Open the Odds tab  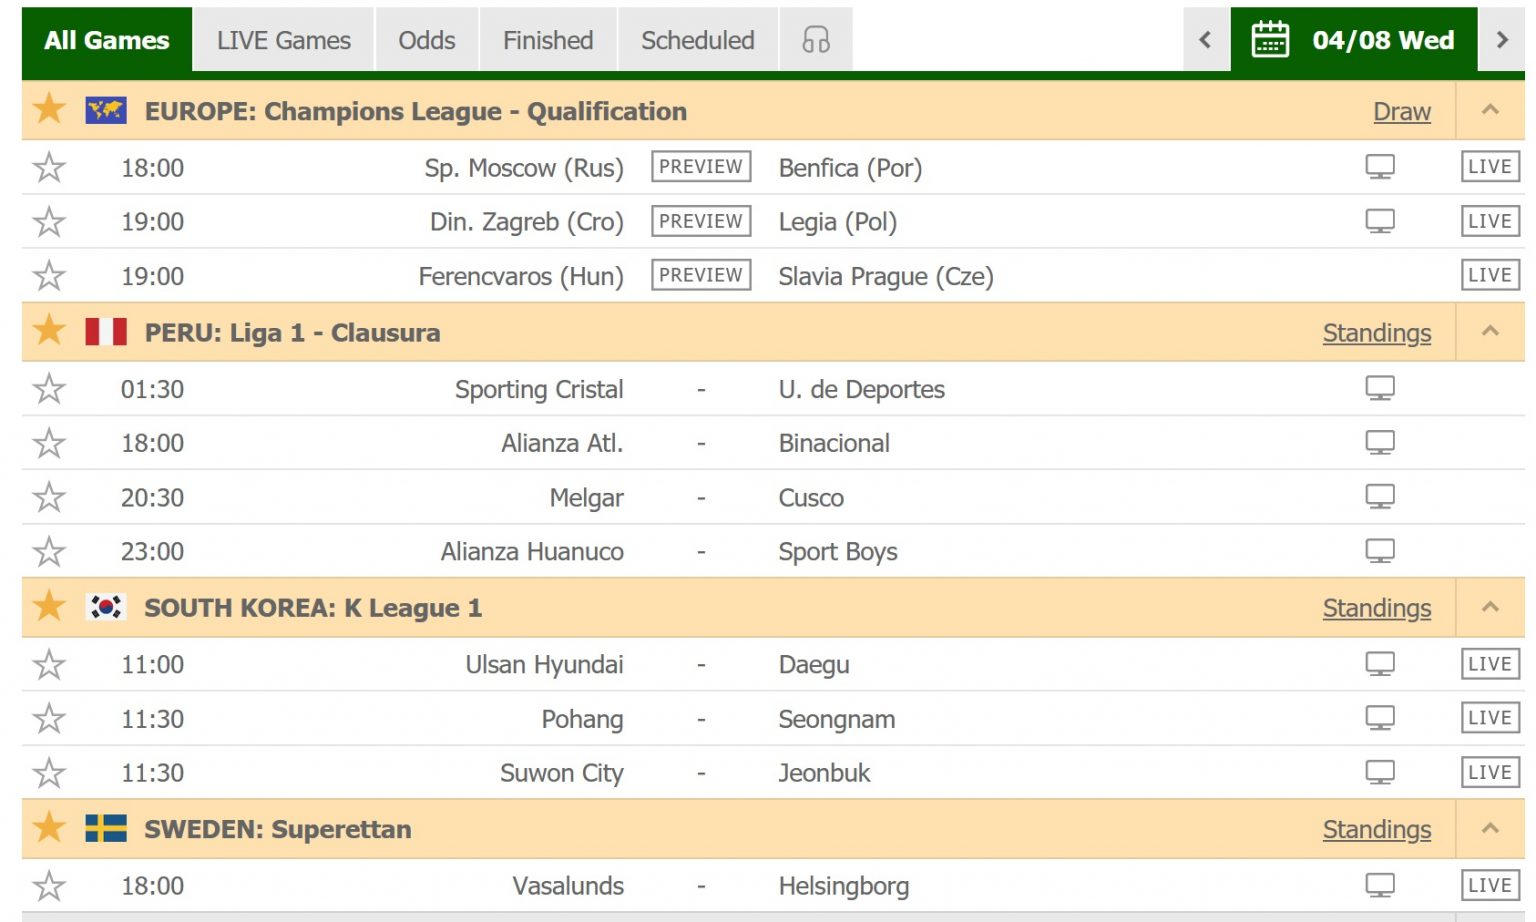427,40
